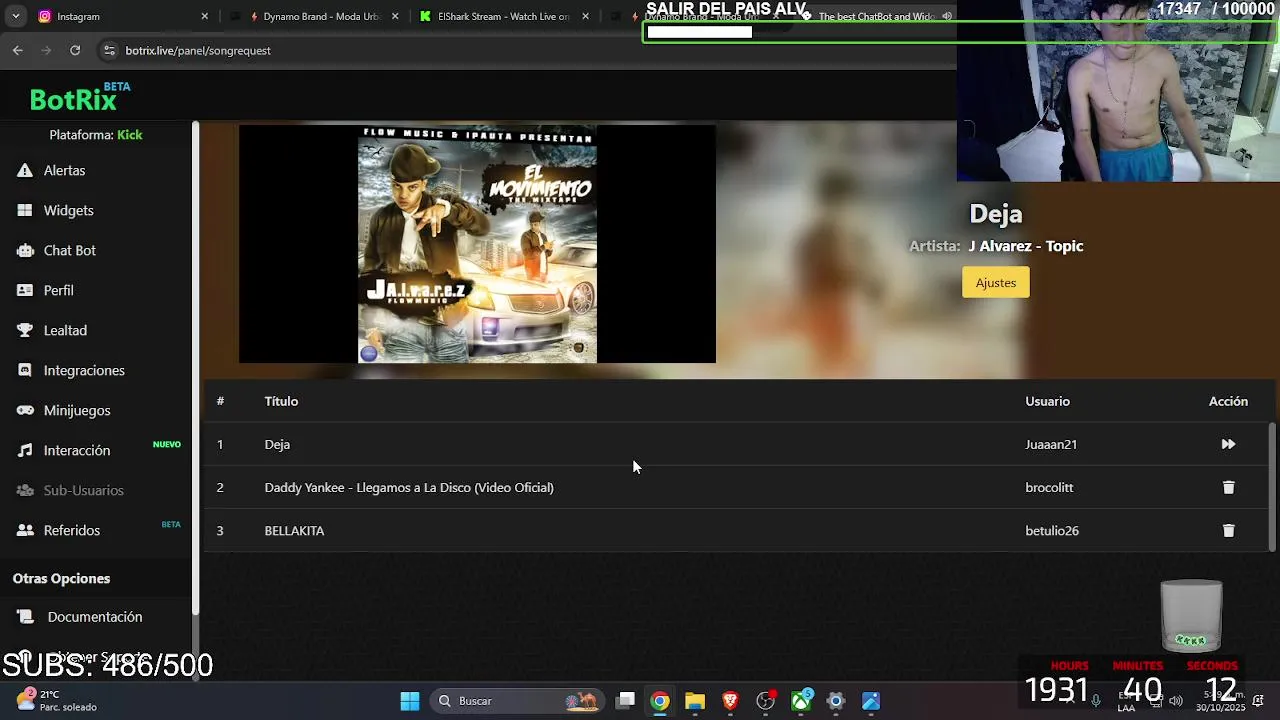Click the Título column header
The image size is (1280, 720).
(x=281, y=401)
